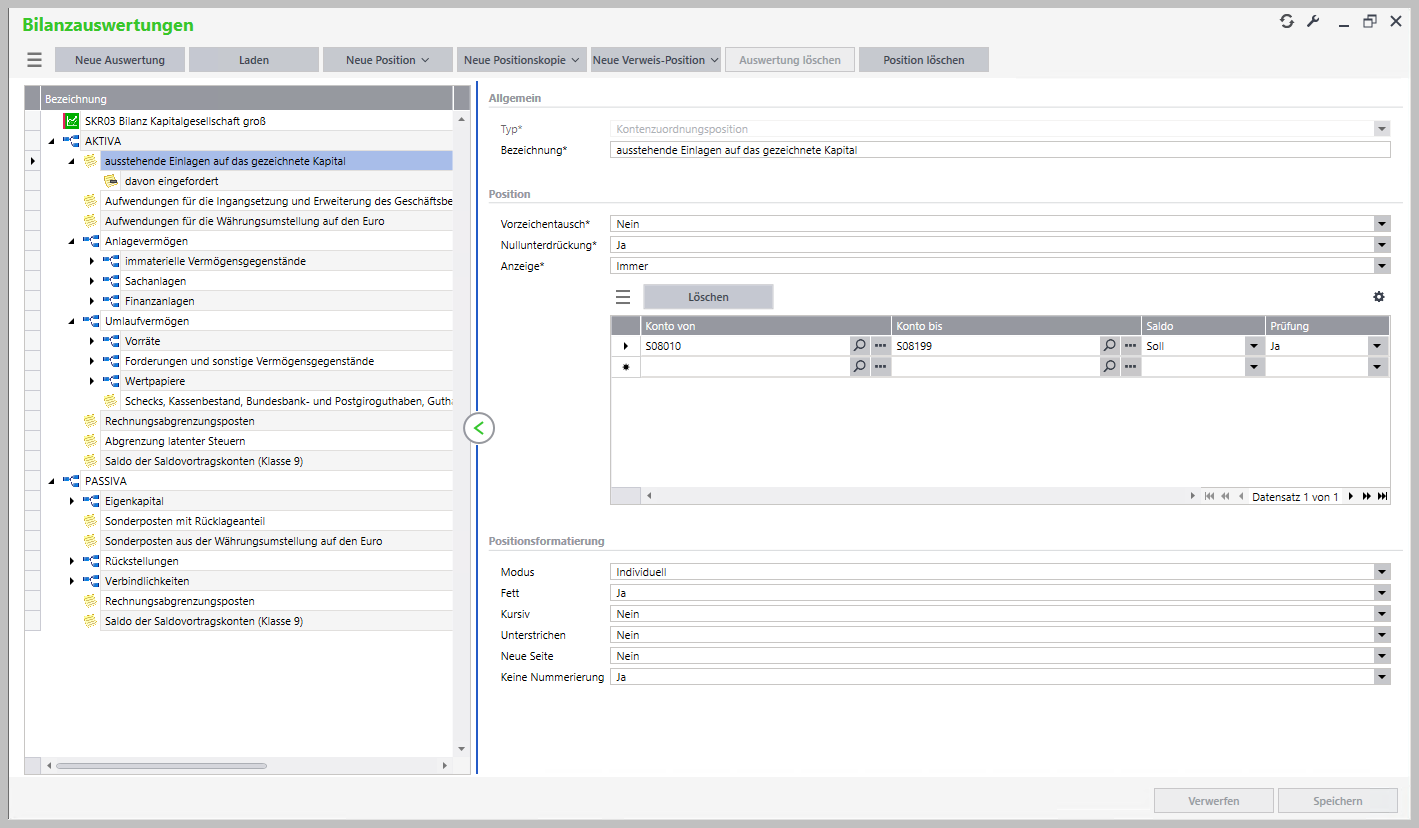Viewport: 1419px width, 828px height.
Task: Click the Position löschen button
Action: [923, 60]
